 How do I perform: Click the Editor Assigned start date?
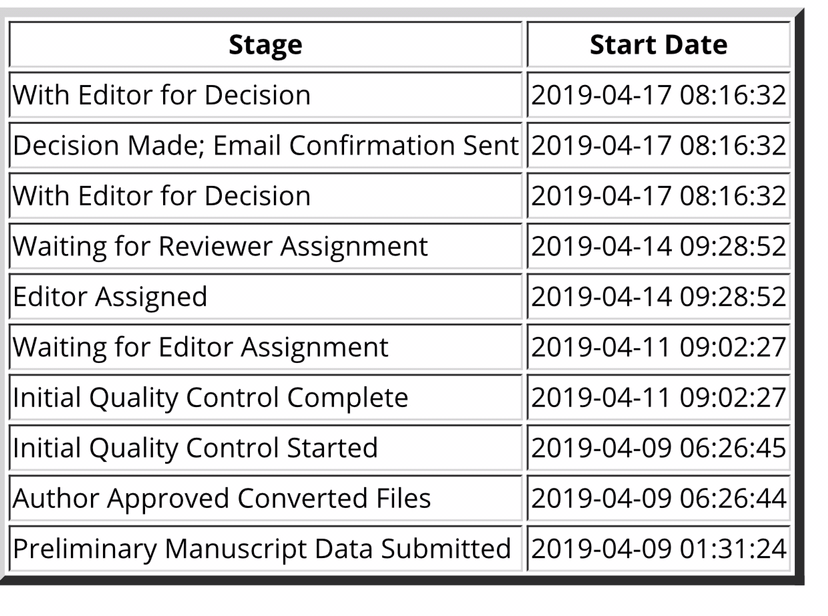point(658,297)
